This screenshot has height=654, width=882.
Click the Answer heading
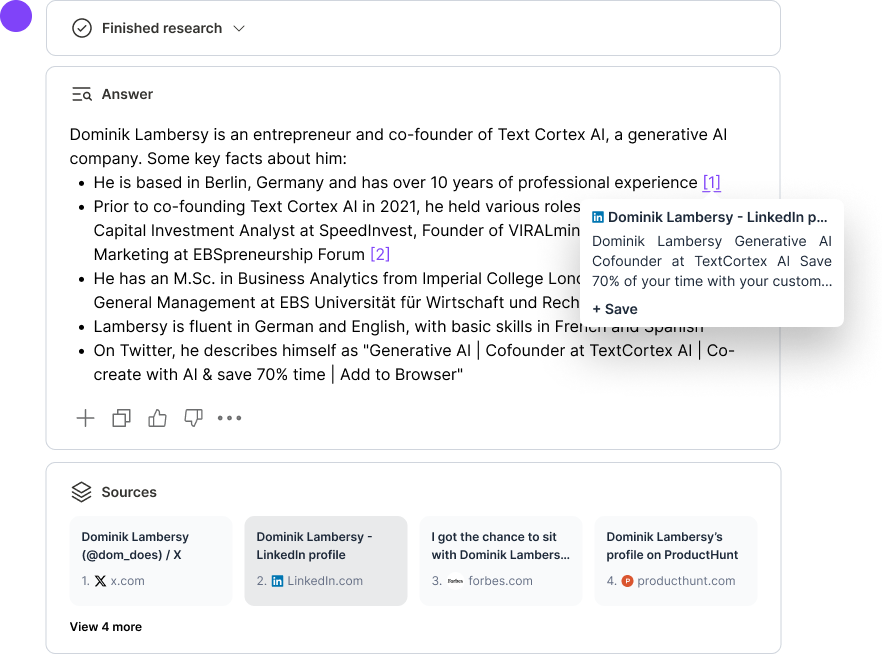127,94
